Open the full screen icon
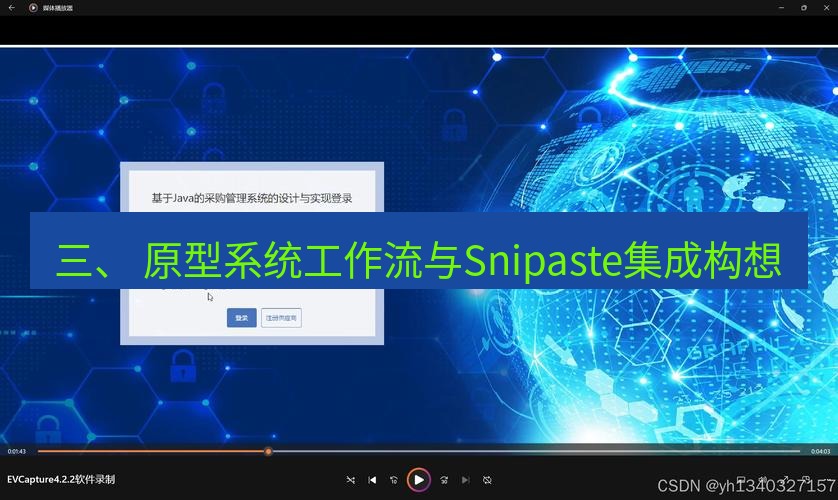The height and width of the screenshot is (500, 838). [x=786, y=479]
